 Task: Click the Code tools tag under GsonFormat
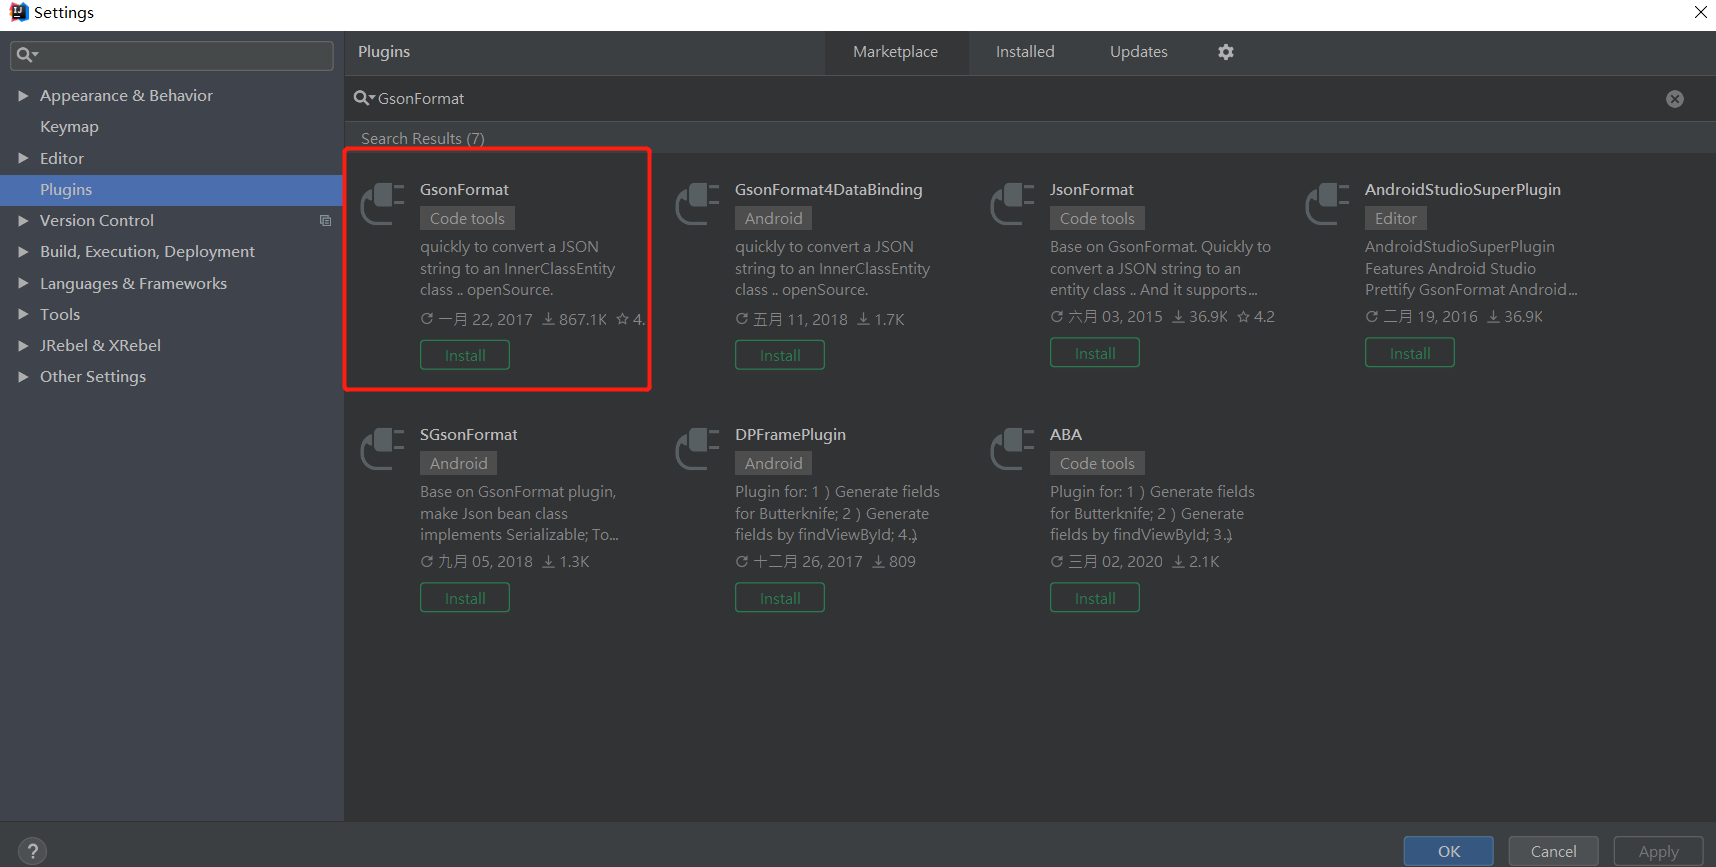[x=467, y=218]
